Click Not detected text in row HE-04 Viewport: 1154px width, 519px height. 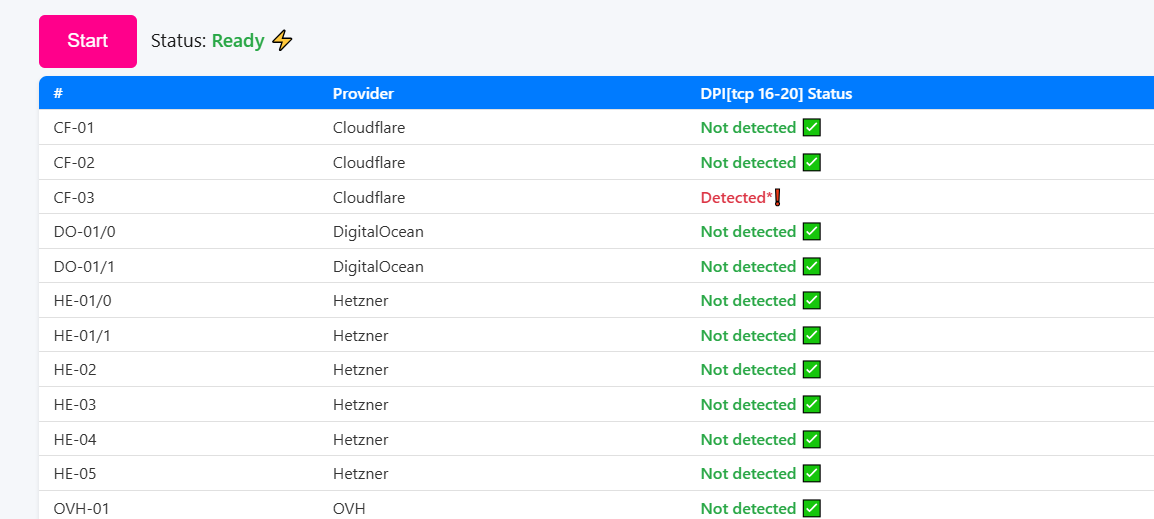tap(748, 439)
